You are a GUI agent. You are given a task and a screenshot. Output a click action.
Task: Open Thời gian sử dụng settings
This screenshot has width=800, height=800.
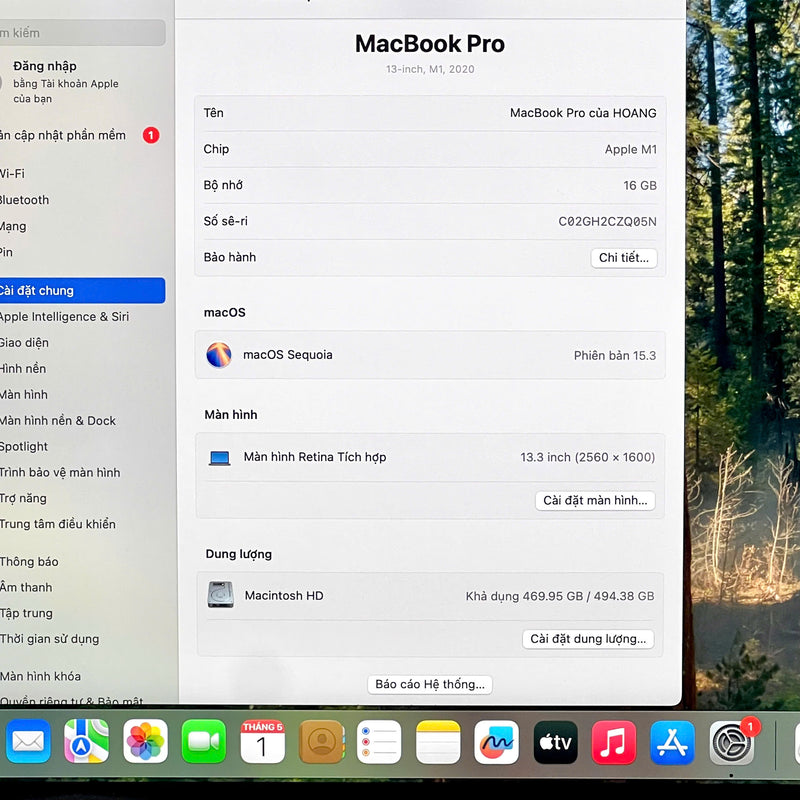point(49,639)
